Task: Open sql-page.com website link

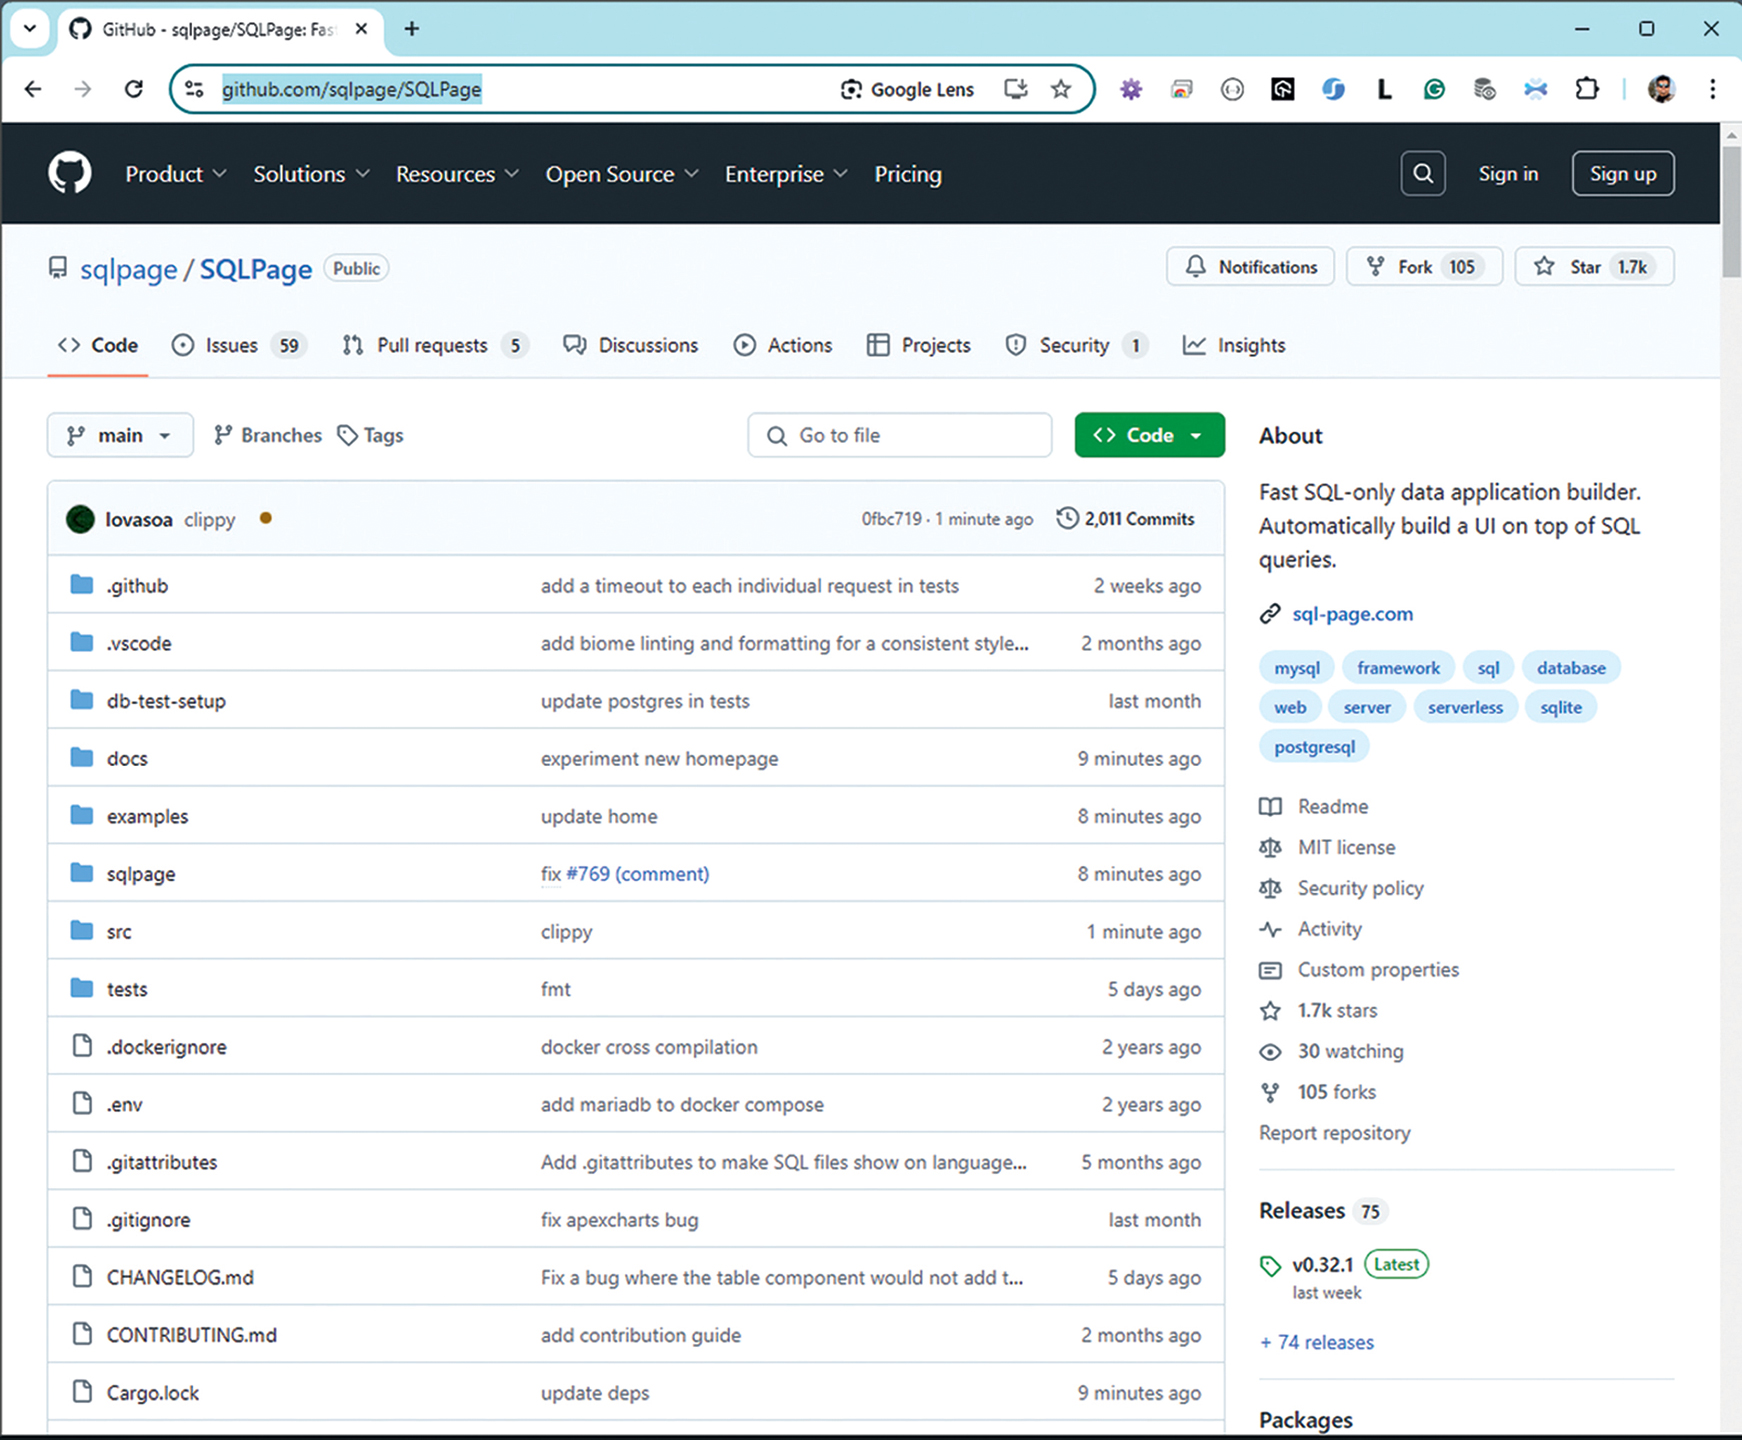Action: (1352, 614)
